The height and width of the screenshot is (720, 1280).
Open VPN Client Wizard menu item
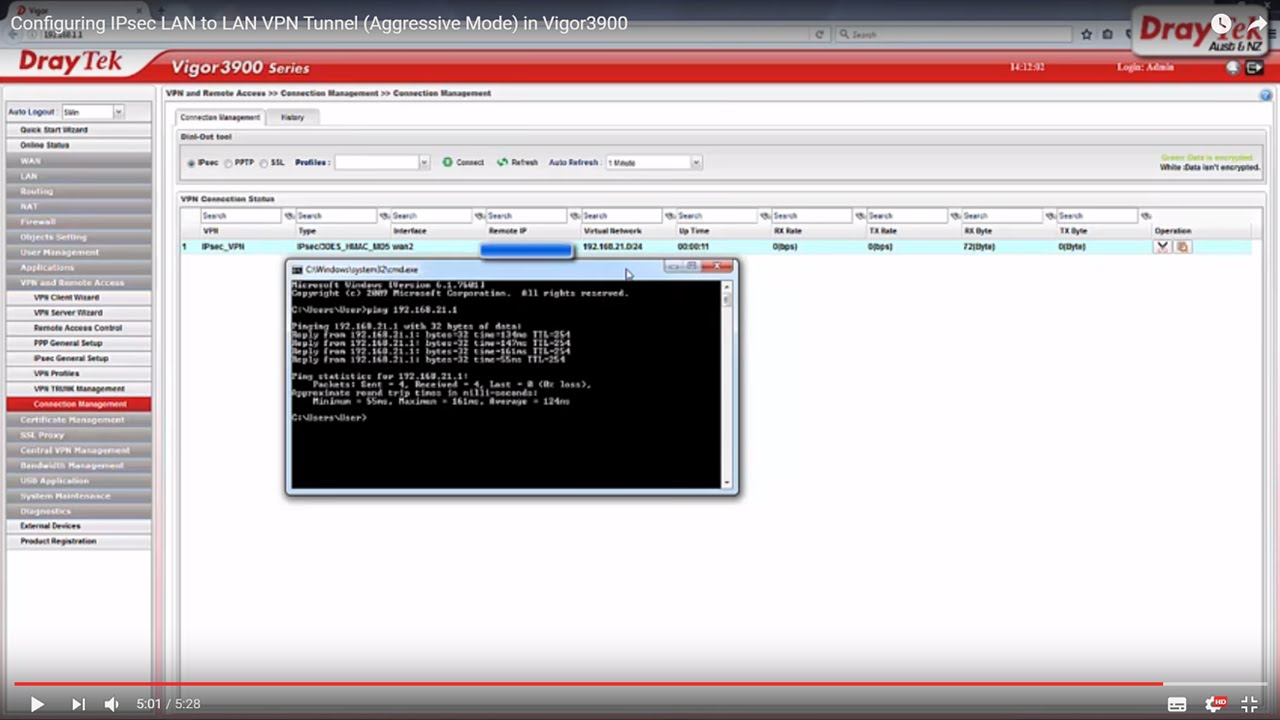click(x=79, y=297)
